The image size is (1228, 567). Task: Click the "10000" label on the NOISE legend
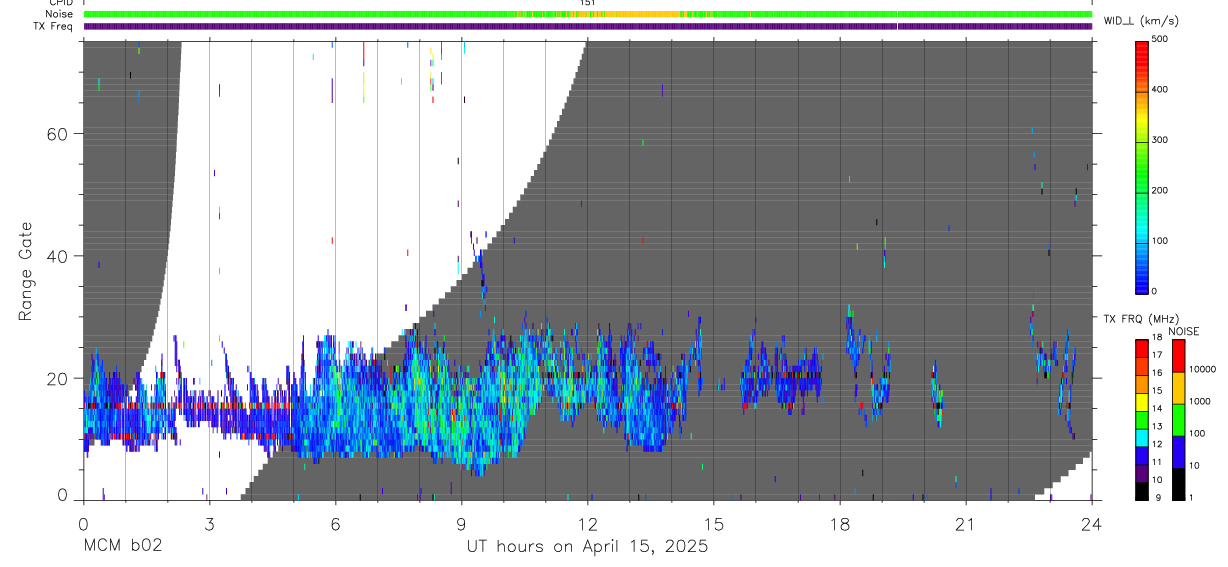point(1202,369)
